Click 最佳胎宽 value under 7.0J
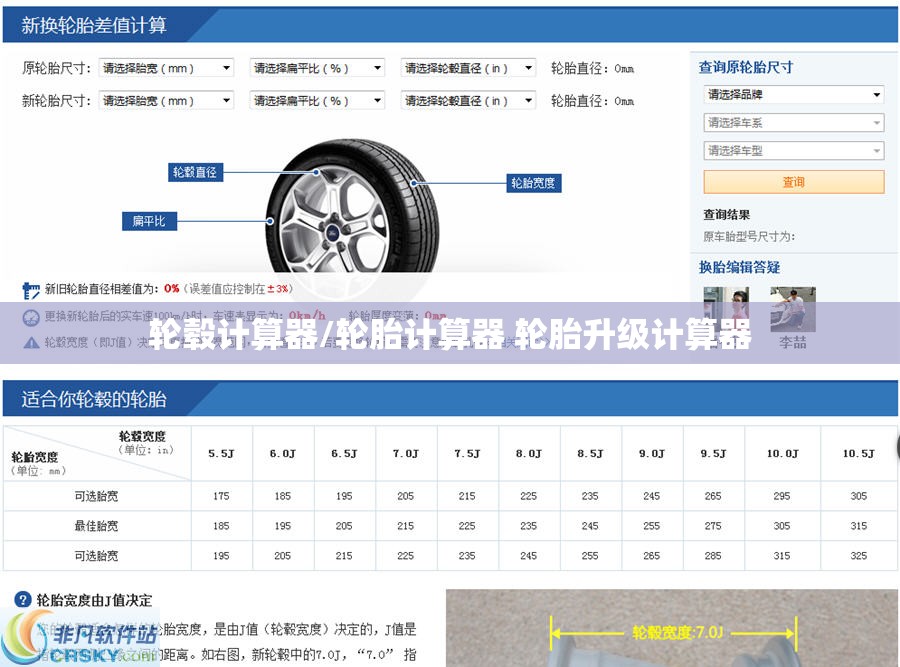 405,526
